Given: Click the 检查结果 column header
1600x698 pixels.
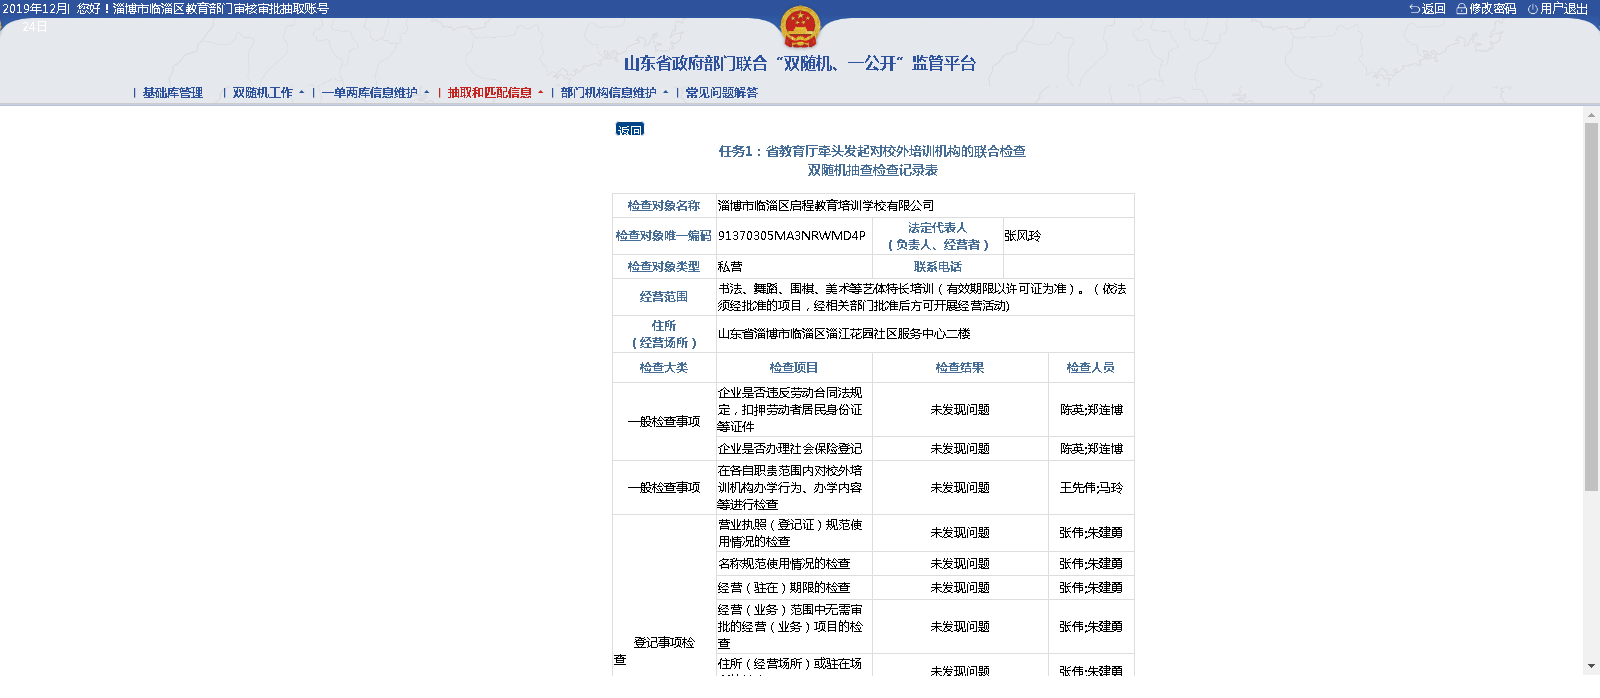Looking at the screenshot, I should (959, 368).
